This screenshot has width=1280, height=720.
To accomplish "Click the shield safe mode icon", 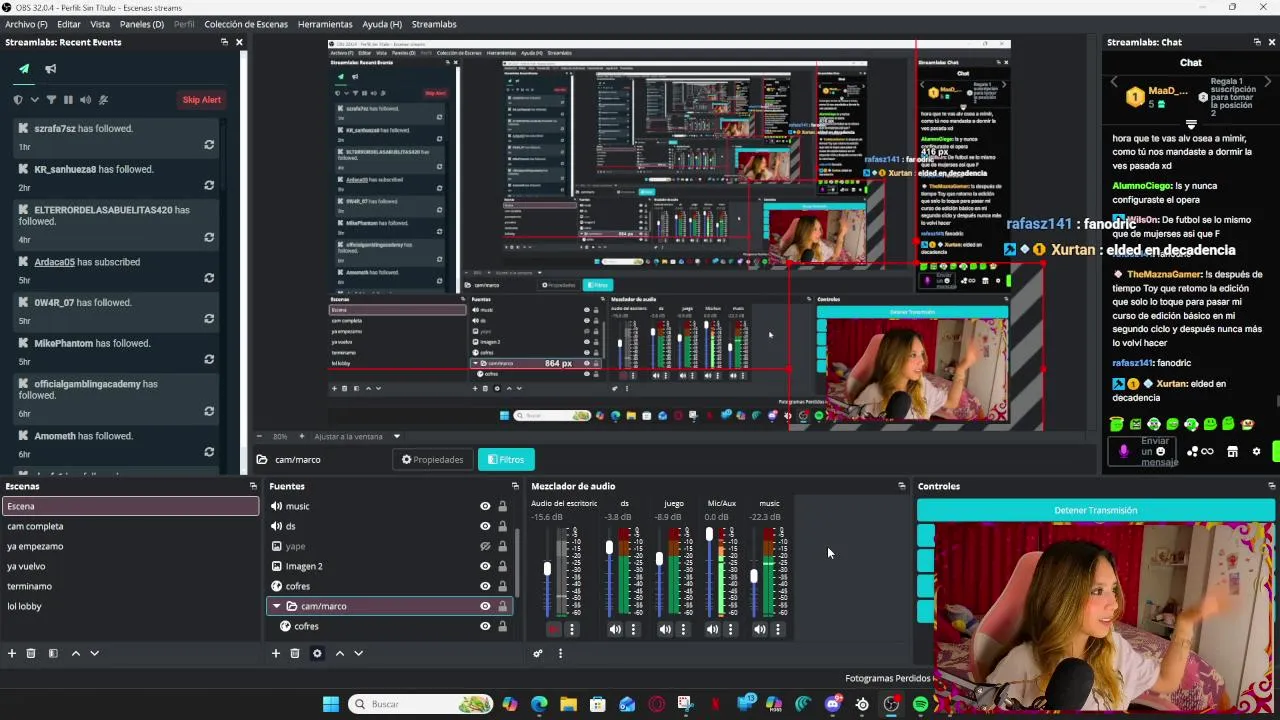I will point(18,100).
